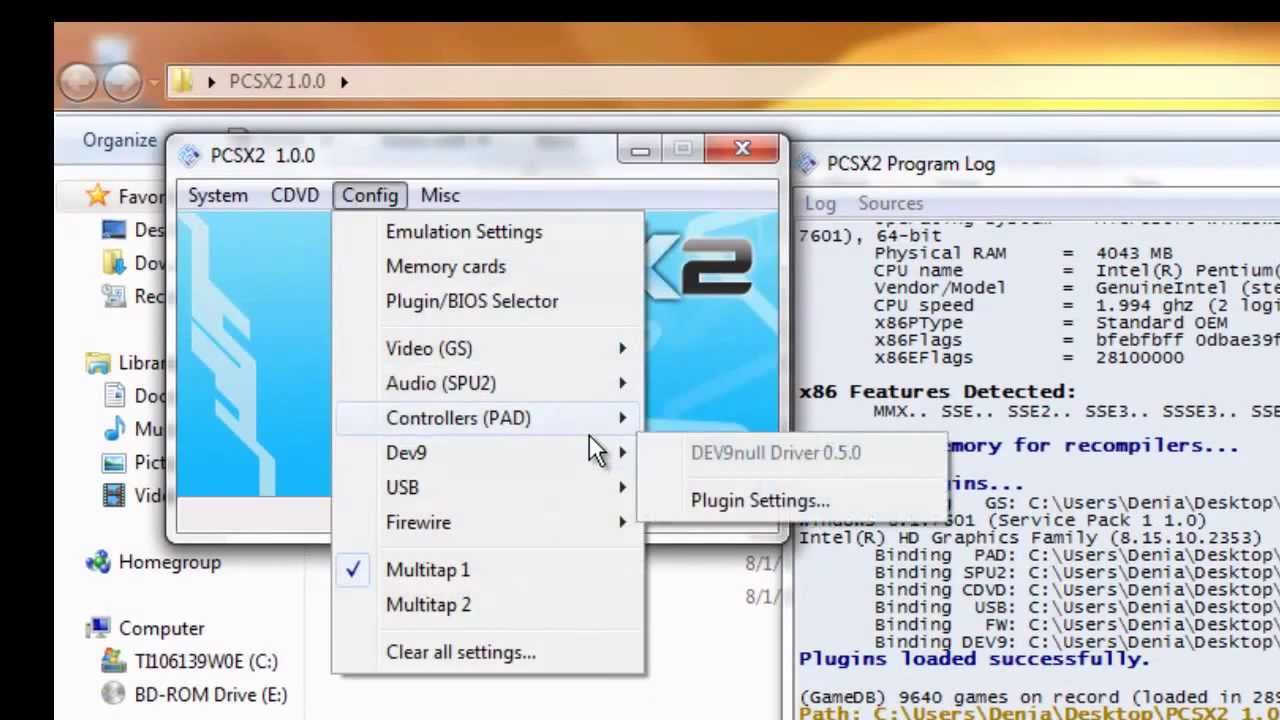Viewport: 1280px width, 720px height.
Task: Click the folder icon in the address bar
Action: 182,81
